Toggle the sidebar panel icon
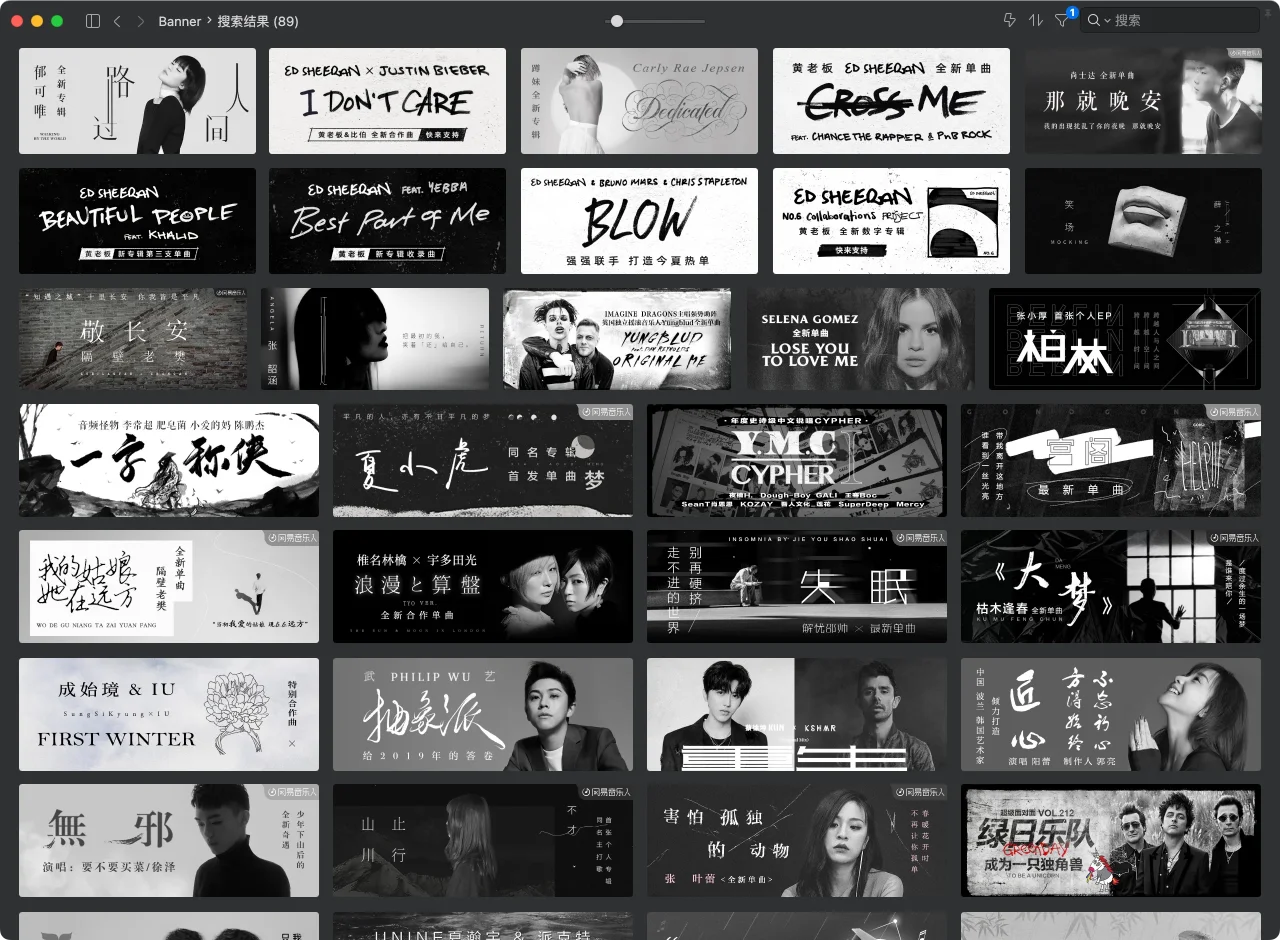Viewport: 1280px width, 940px height. pyautogui.click(x=93, y=21)
